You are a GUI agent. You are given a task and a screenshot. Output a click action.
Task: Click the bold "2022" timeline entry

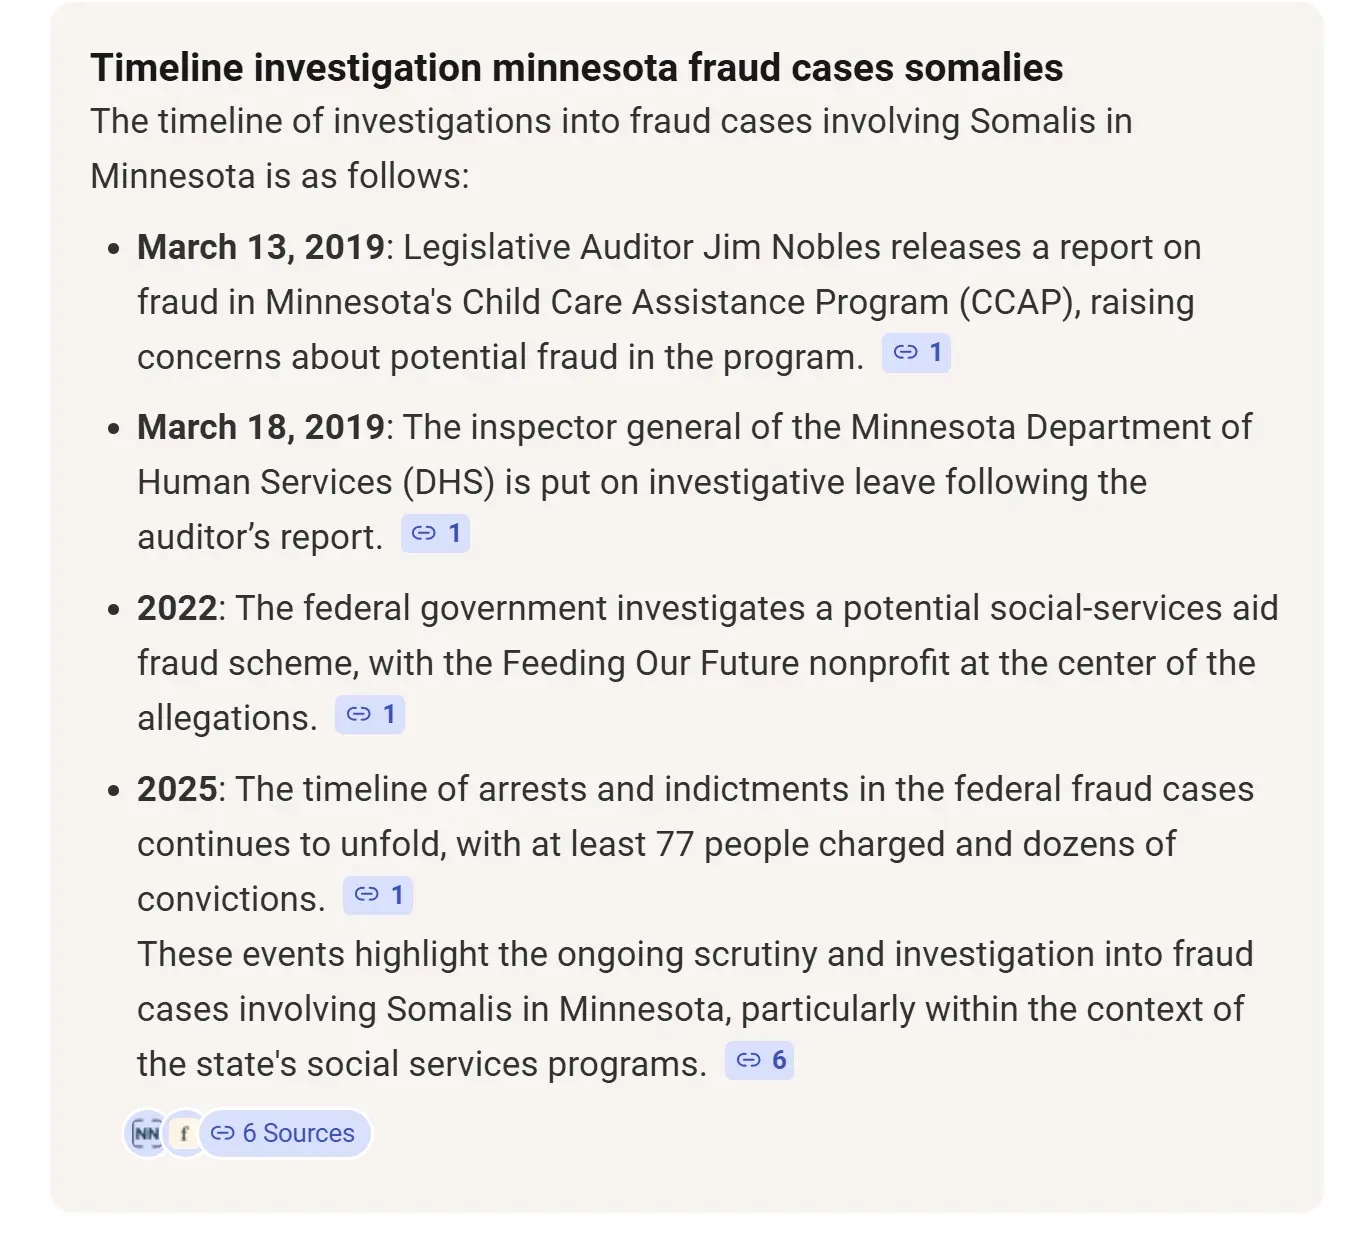(177, 608)
